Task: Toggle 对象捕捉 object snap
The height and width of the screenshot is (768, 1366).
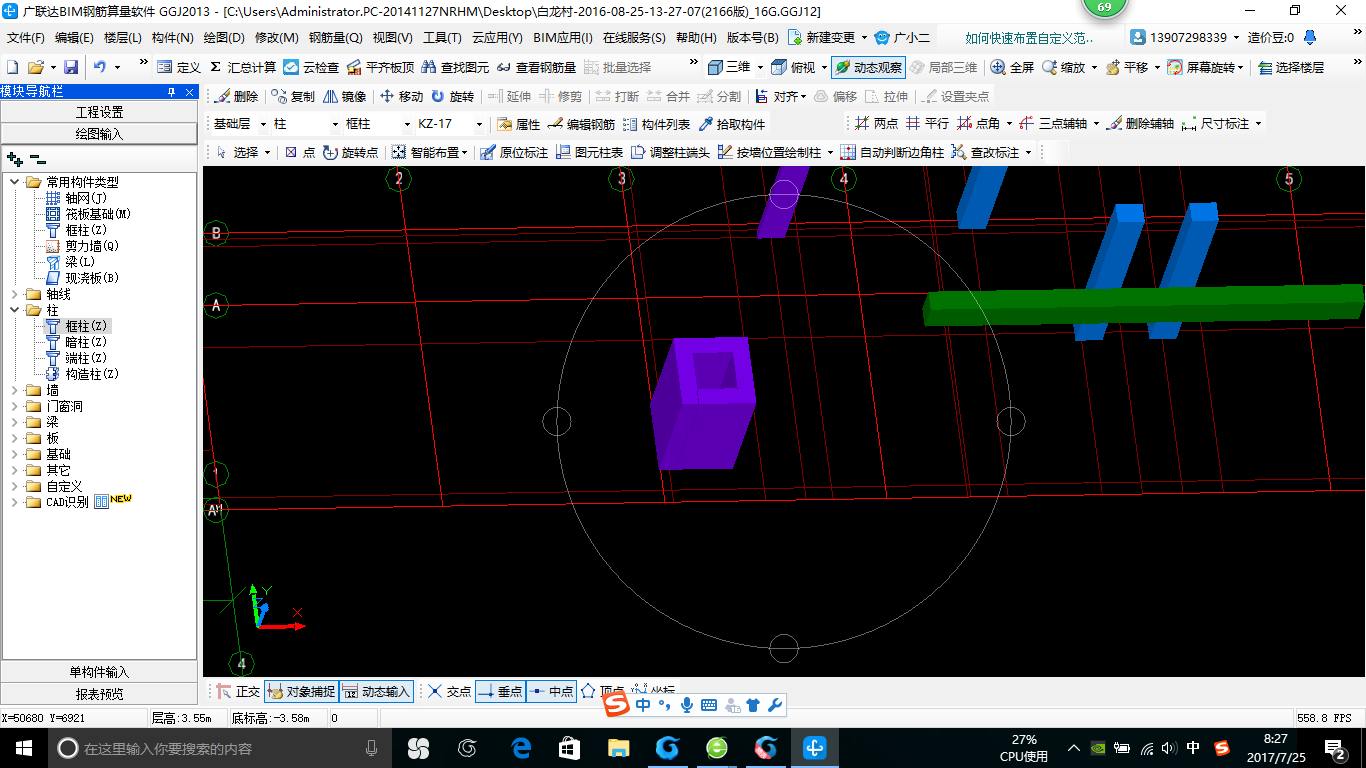Action: point(301,691)
